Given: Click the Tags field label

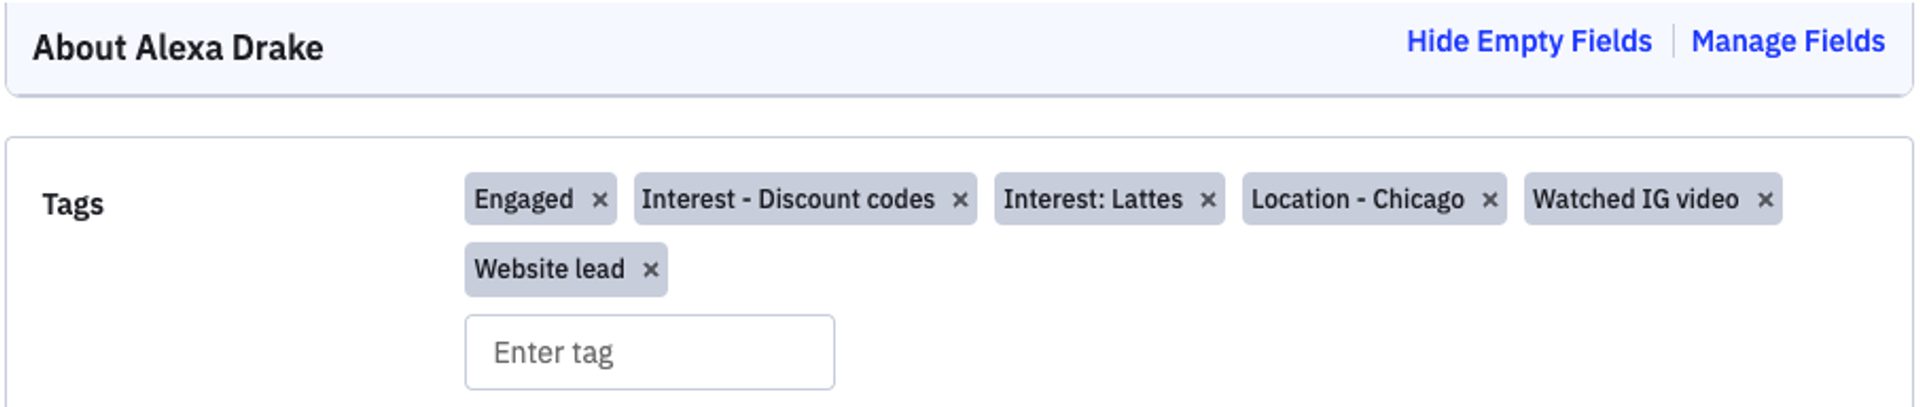Looking at the screenshot, I should [73, 204].
